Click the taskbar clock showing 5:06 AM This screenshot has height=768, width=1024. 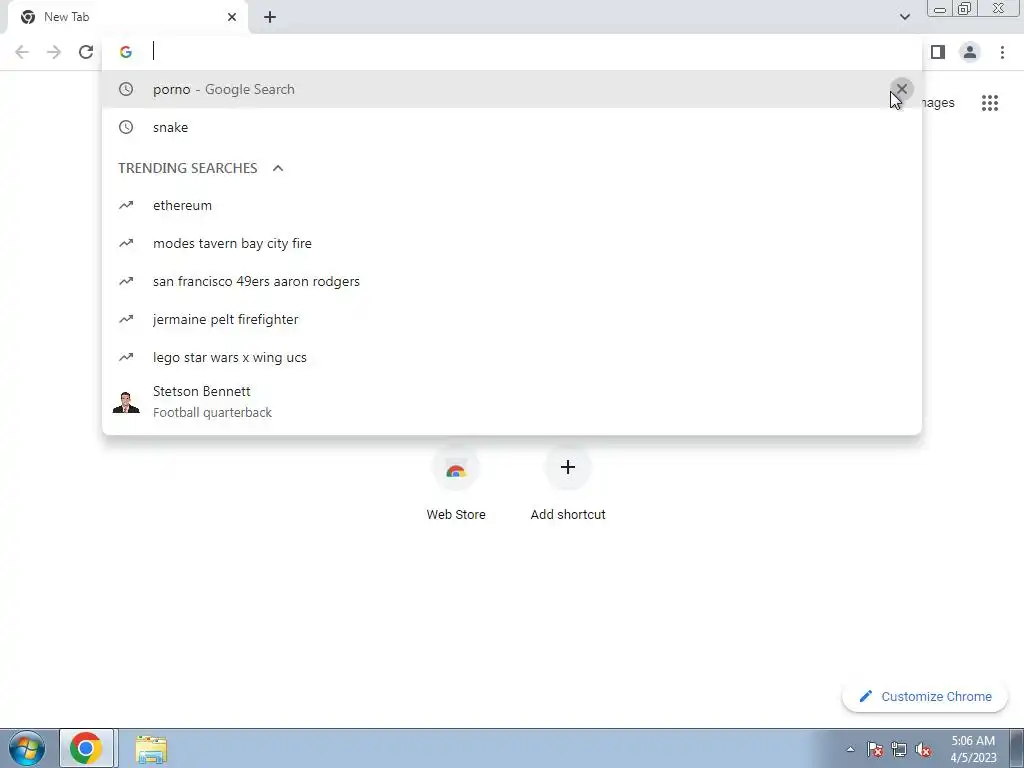tap(973, 749)
